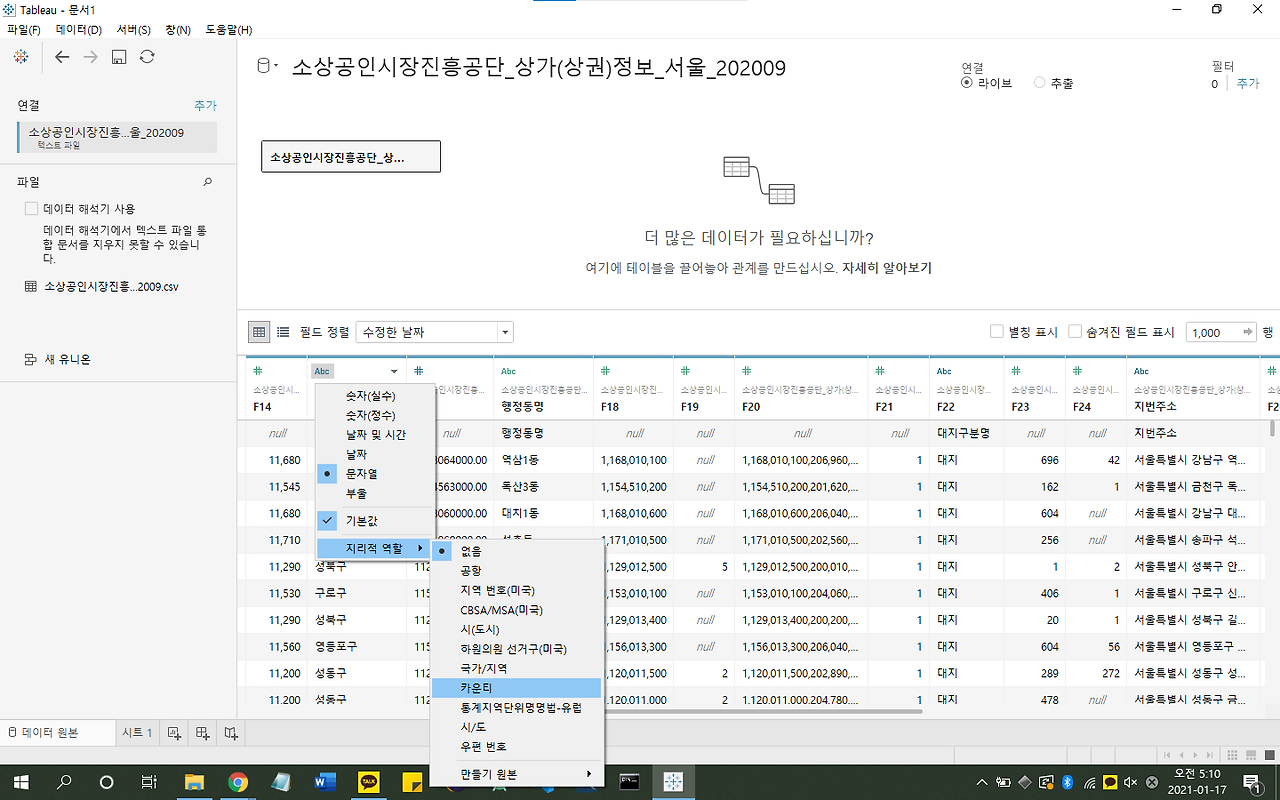The width and height of the screenshot is (1280, 800).
Task: Click the forward arrow in the toolbar
Action: (x=90, y=57)
